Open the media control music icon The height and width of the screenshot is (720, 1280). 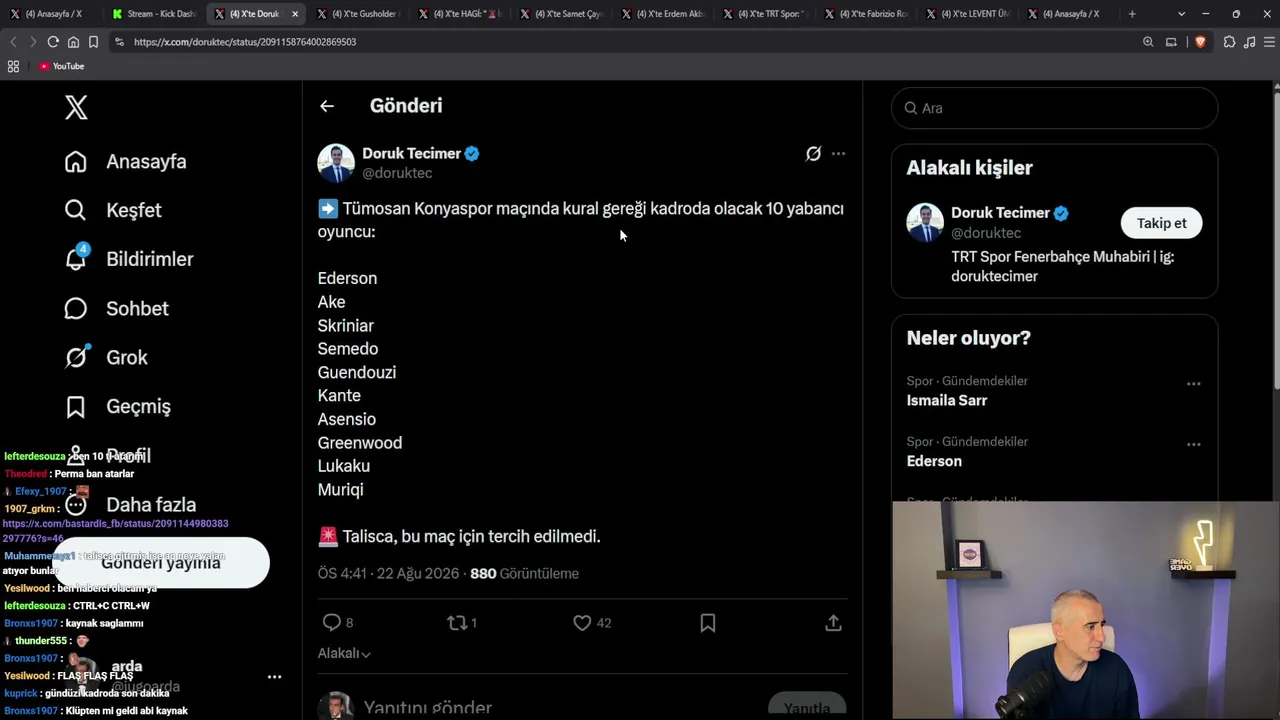(x=1249, y=42)
